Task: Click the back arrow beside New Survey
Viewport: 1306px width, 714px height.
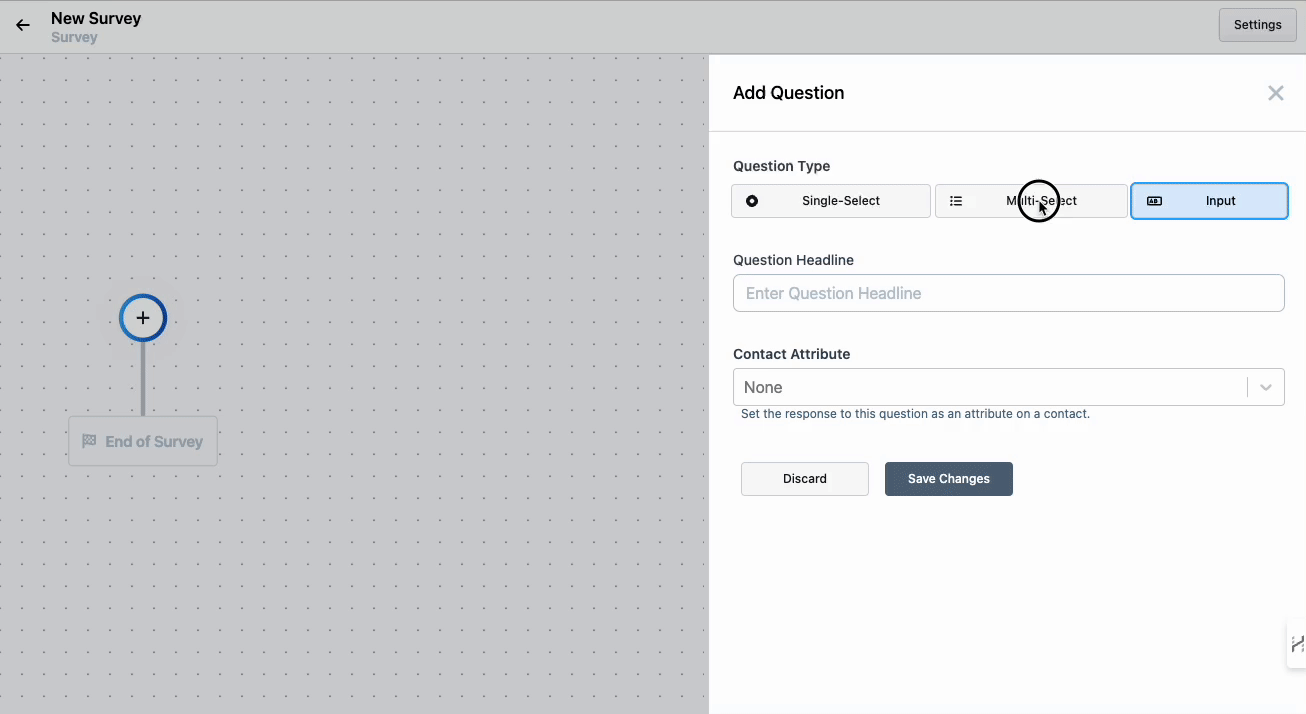Action: [23, 26]
